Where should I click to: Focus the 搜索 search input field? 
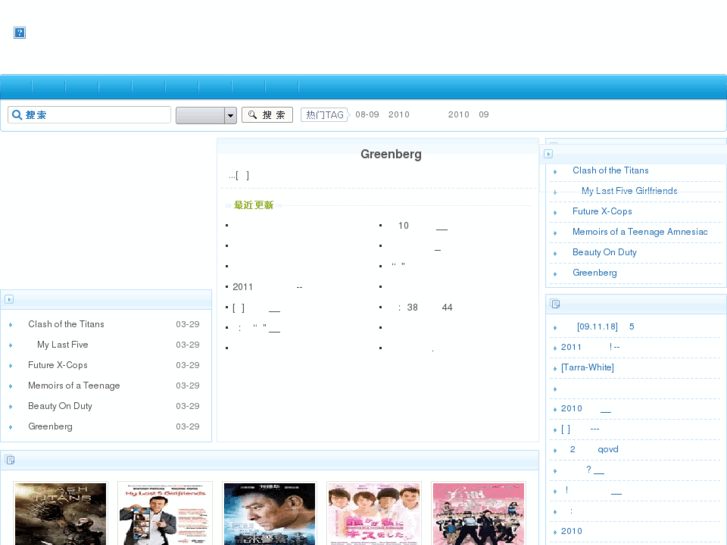point(89,115)
